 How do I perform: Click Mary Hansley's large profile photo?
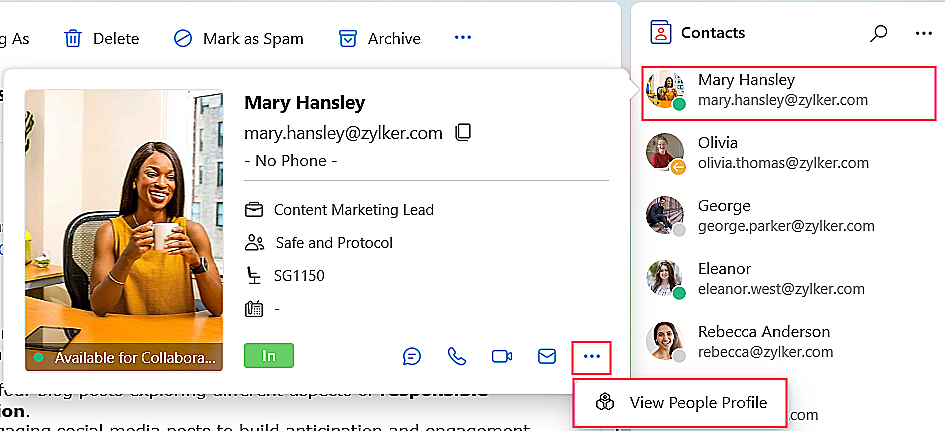click(x=124, y=230)
